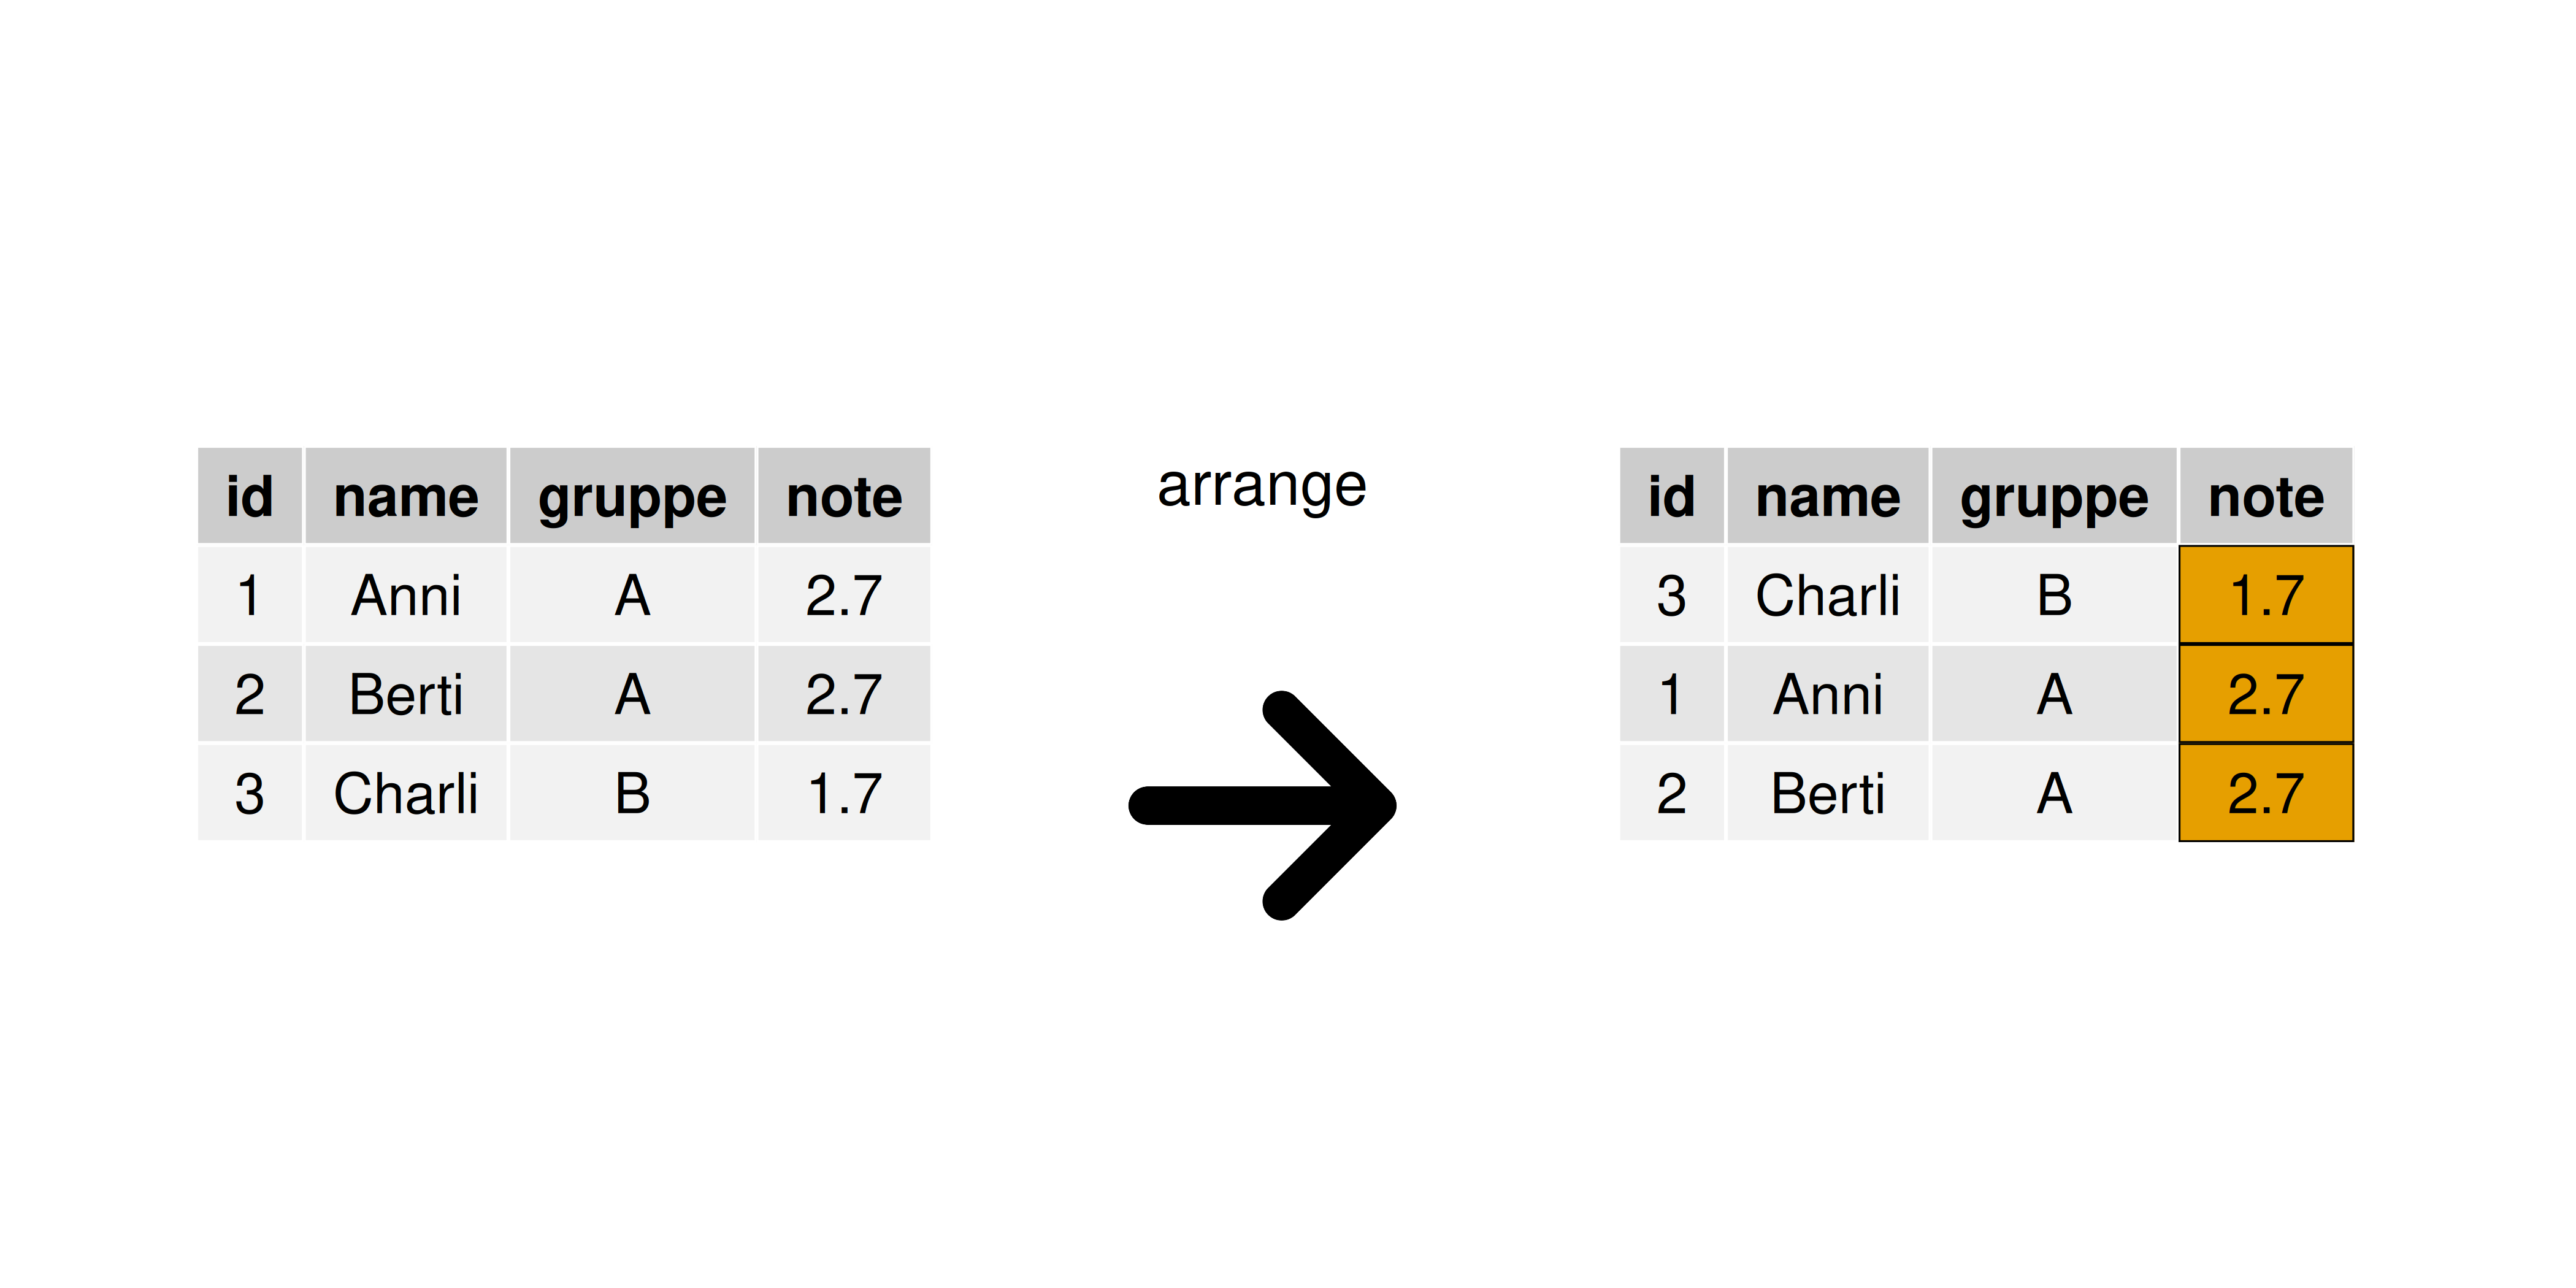Select the "Anni" cell in the left table
The image size is (2576, 1288).
tap(406, 595)
